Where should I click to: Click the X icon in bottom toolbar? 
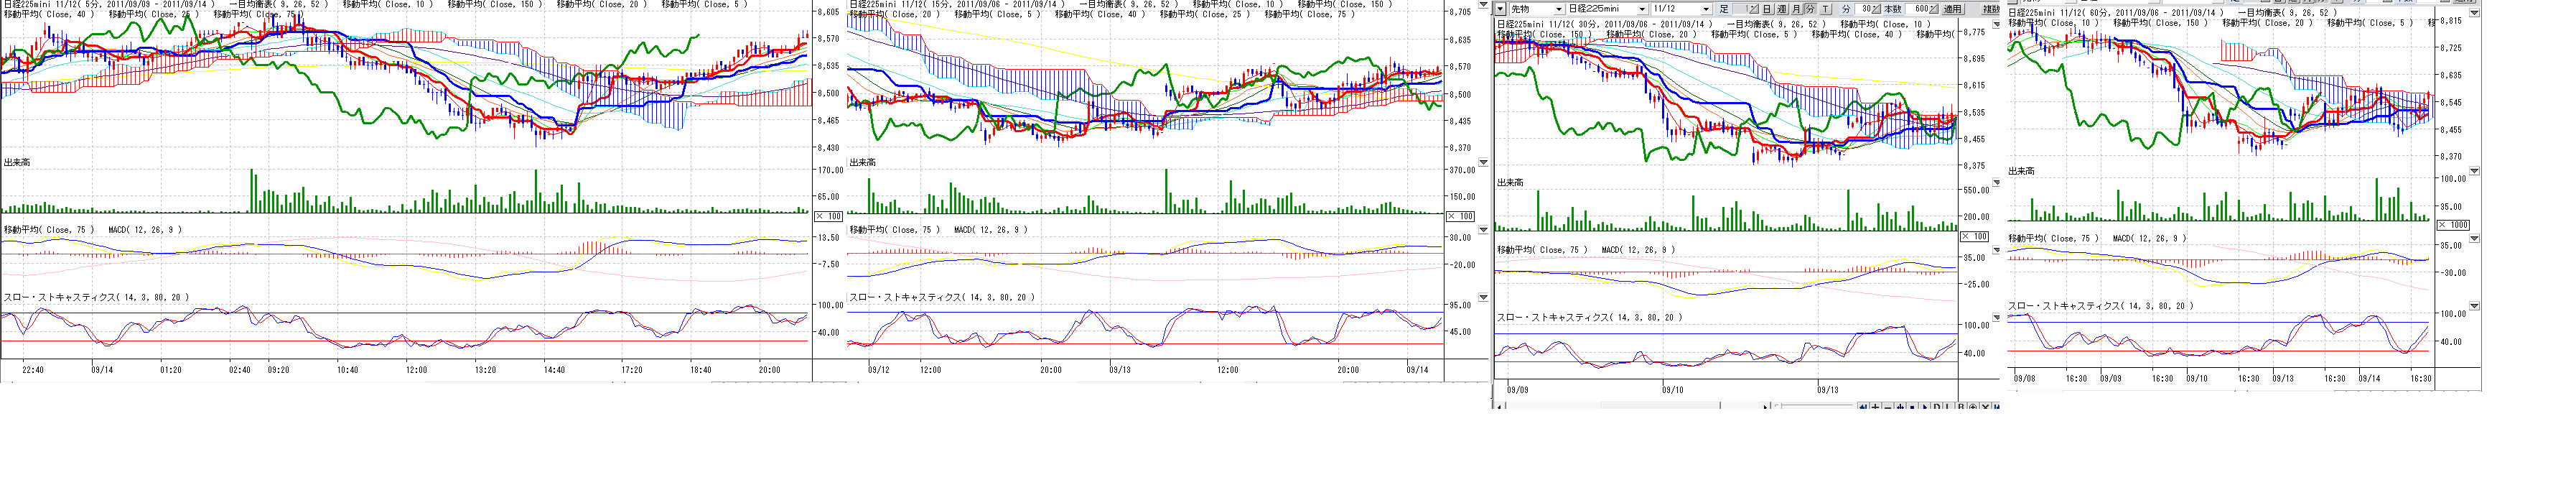tap(1986, 407)
